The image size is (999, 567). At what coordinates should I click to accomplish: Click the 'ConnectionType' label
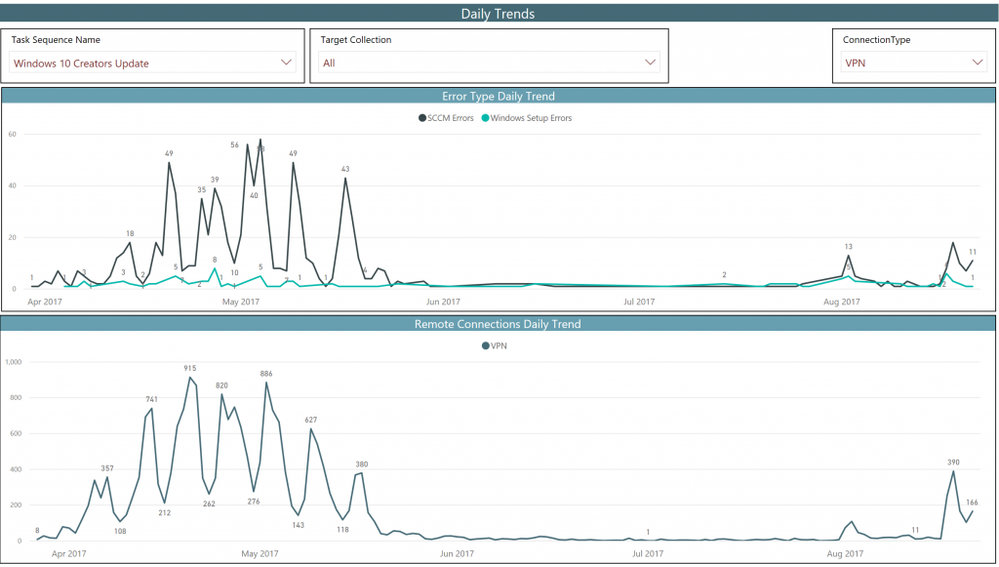click(876, 39)
